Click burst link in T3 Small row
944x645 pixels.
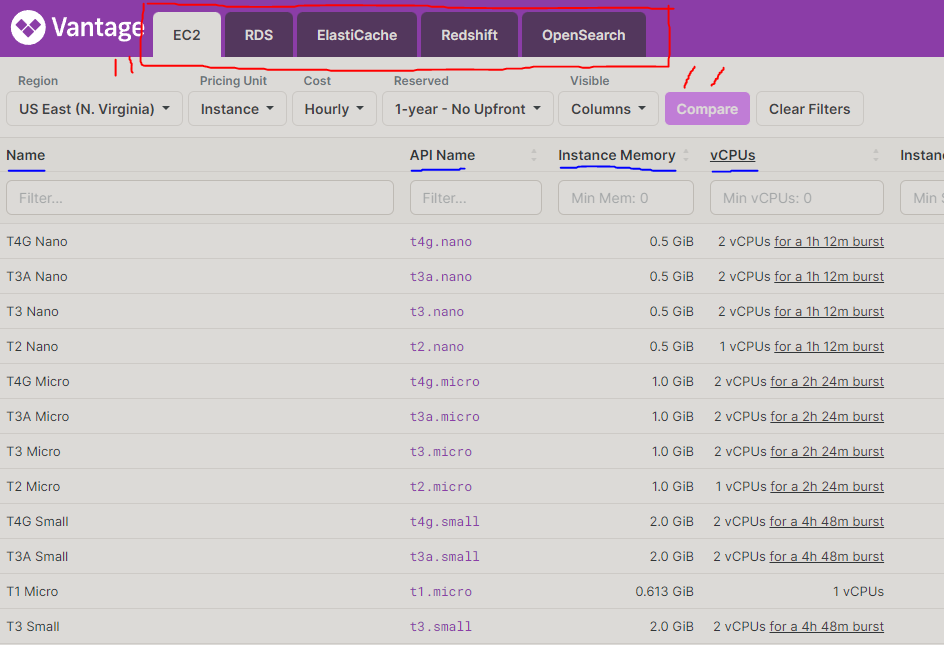[x=827, y=626]
